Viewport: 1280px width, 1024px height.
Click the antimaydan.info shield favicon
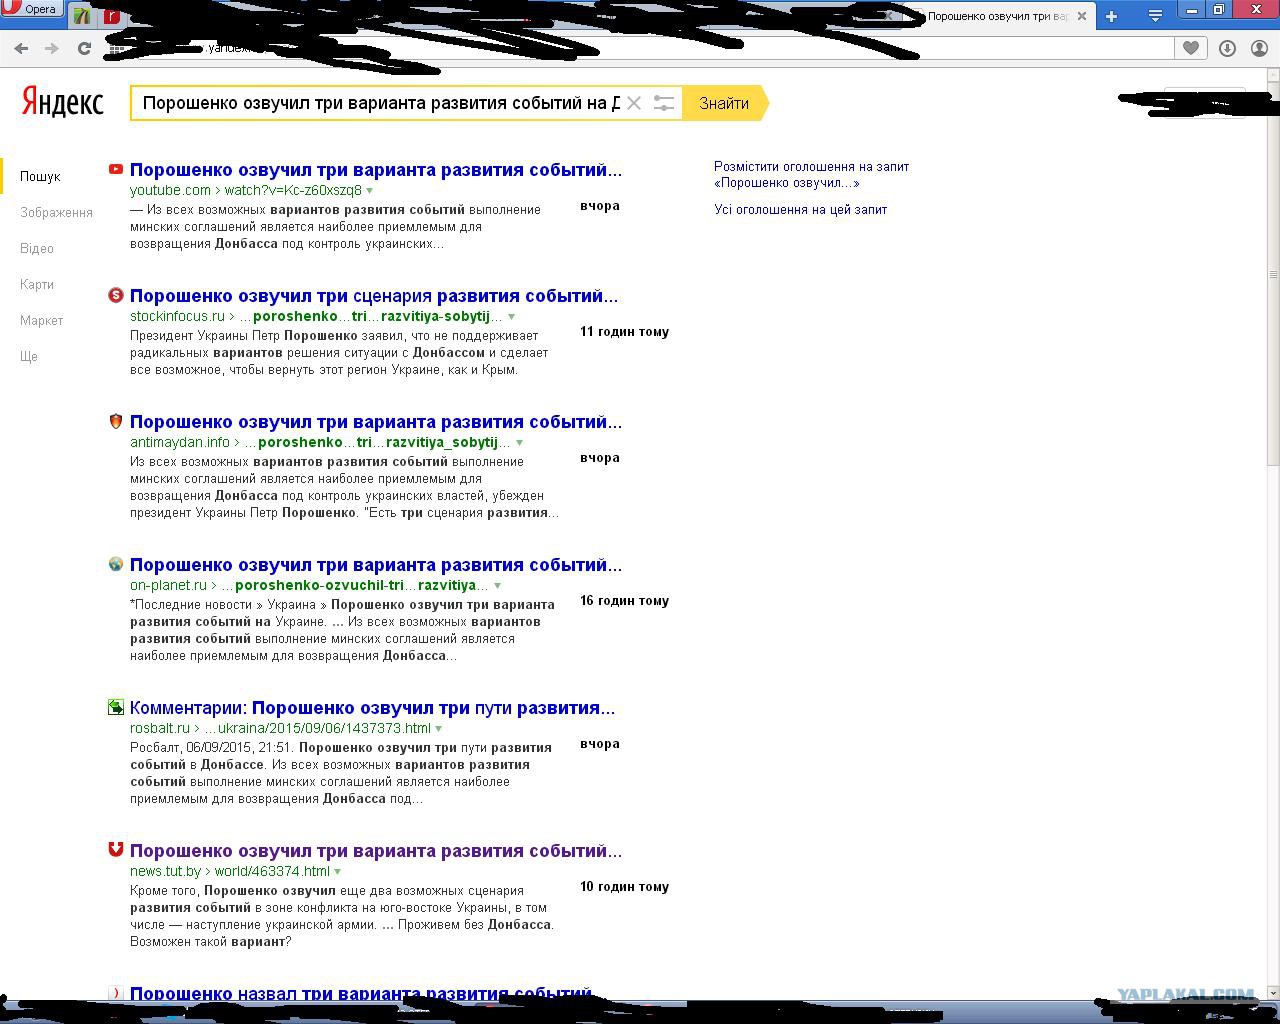point(116,421)
